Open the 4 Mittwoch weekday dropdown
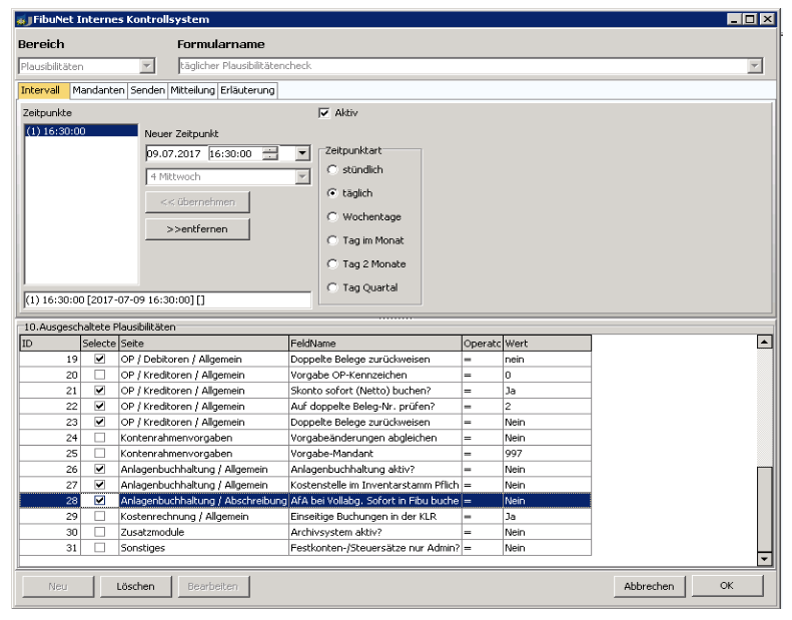 302,176
